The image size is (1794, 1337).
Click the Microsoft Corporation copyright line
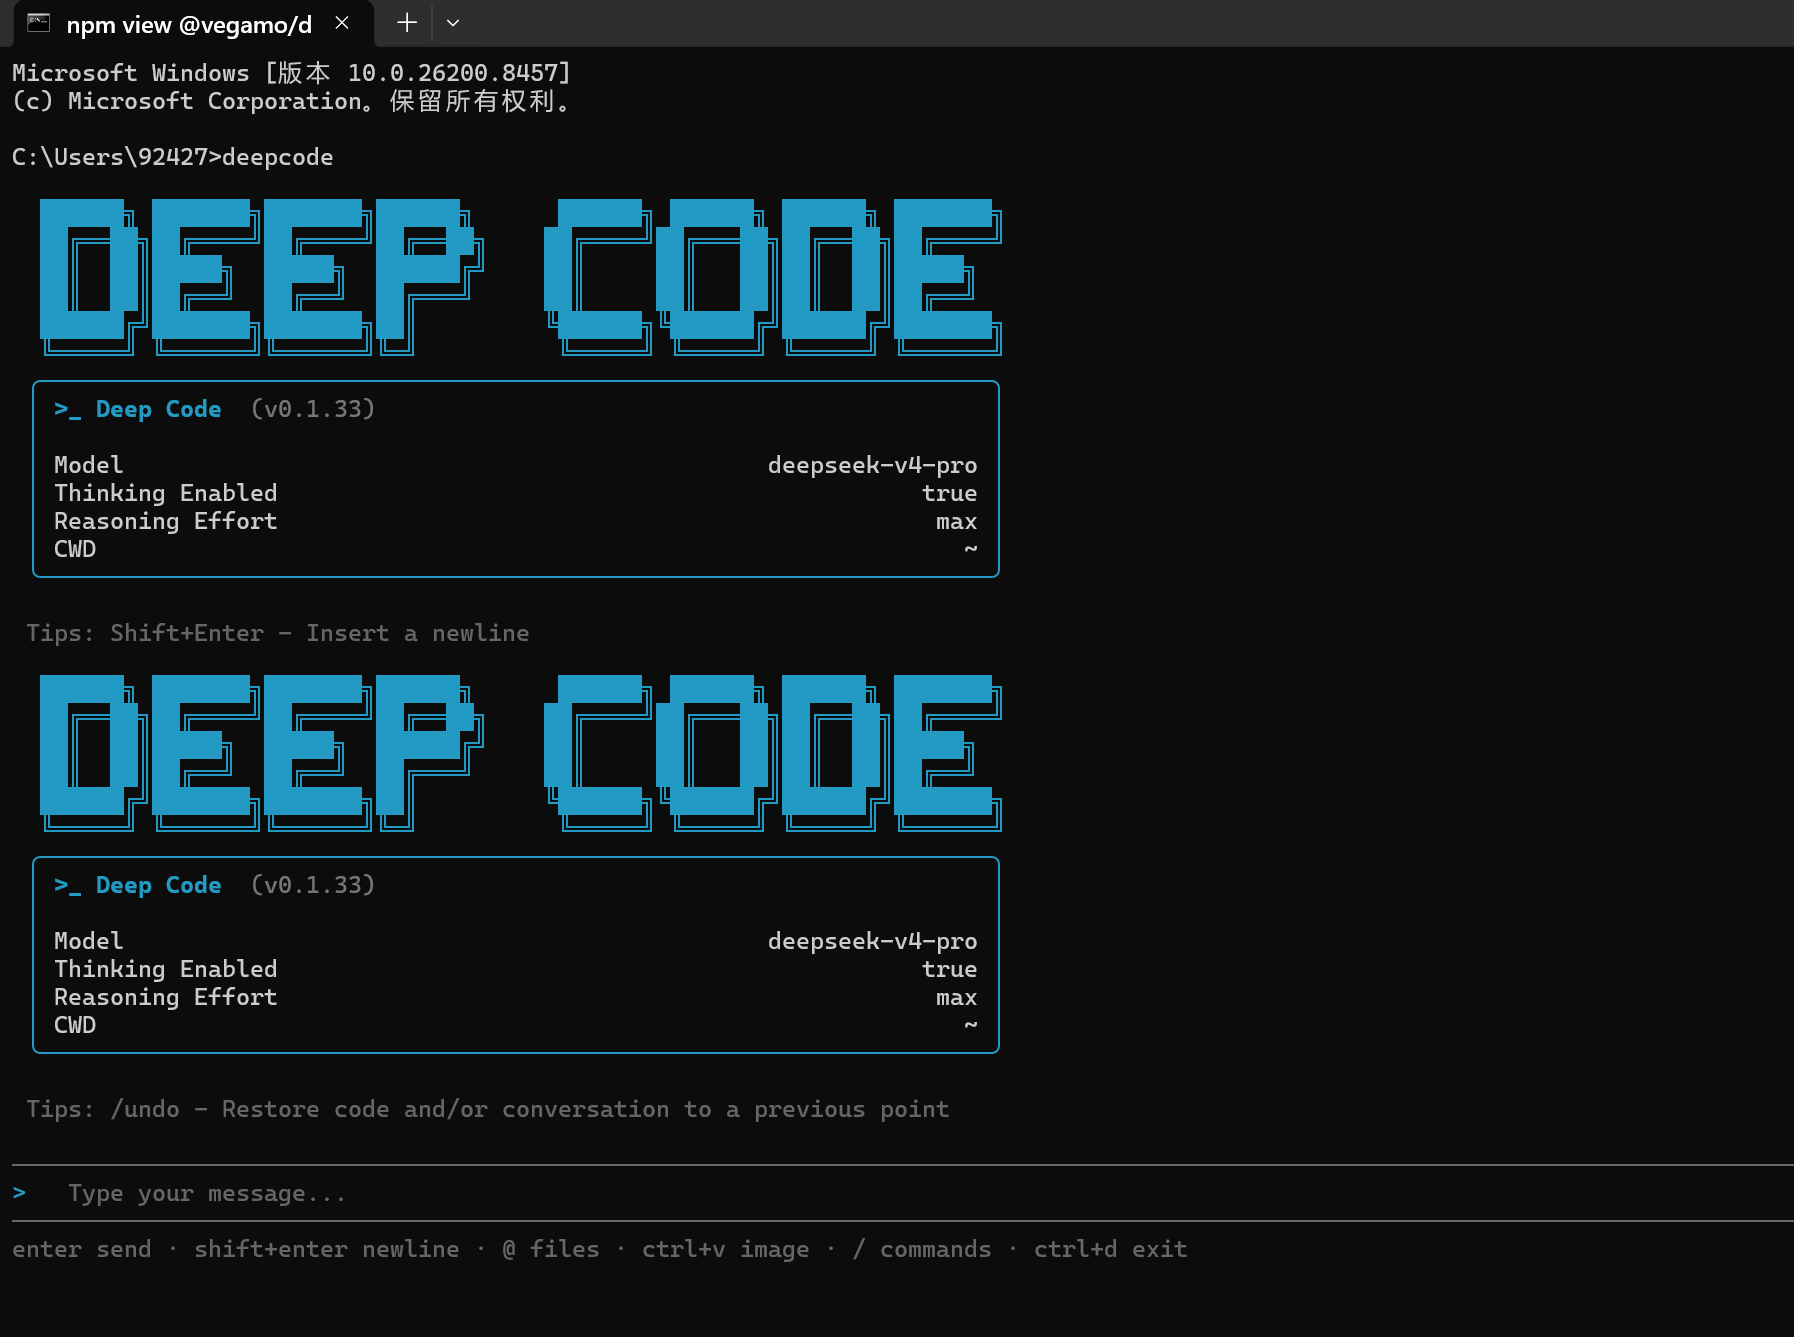pyautogui.click(x=291, y=101)
